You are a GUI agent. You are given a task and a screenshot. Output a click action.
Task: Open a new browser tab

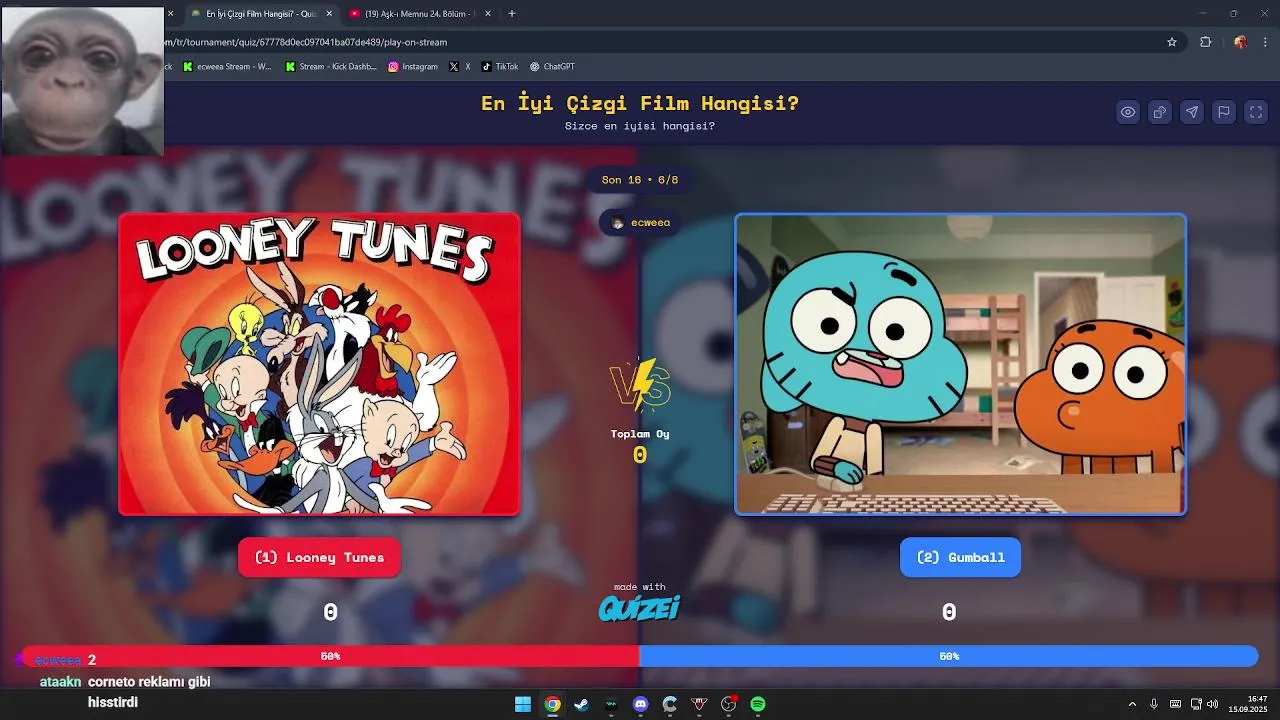pos(512,14)
